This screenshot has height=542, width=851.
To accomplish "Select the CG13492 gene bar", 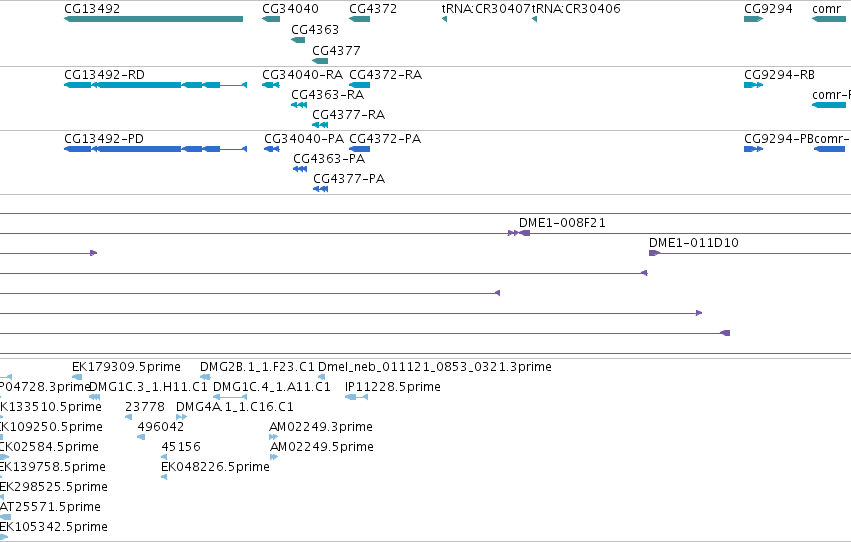I will pos(154,19).
